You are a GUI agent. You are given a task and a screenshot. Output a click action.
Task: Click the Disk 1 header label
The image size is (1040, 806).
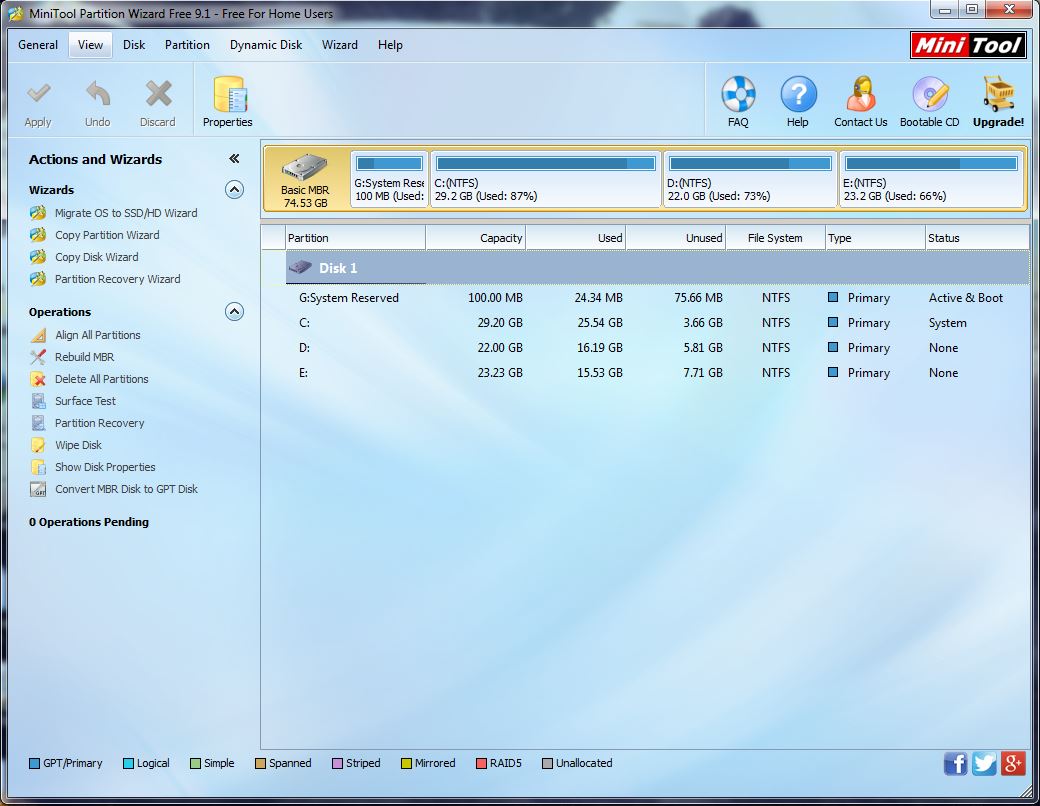point(338,268)
